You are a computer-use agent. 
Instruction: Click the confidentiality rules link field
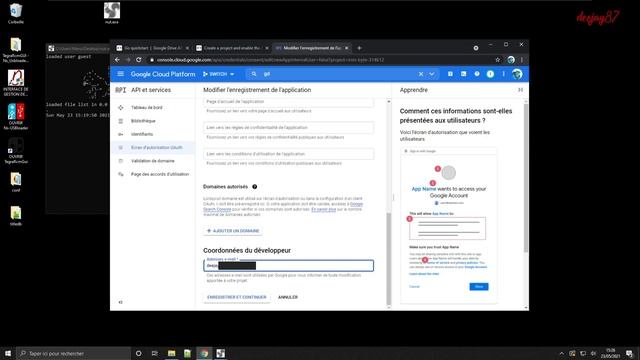click(288, 127)
